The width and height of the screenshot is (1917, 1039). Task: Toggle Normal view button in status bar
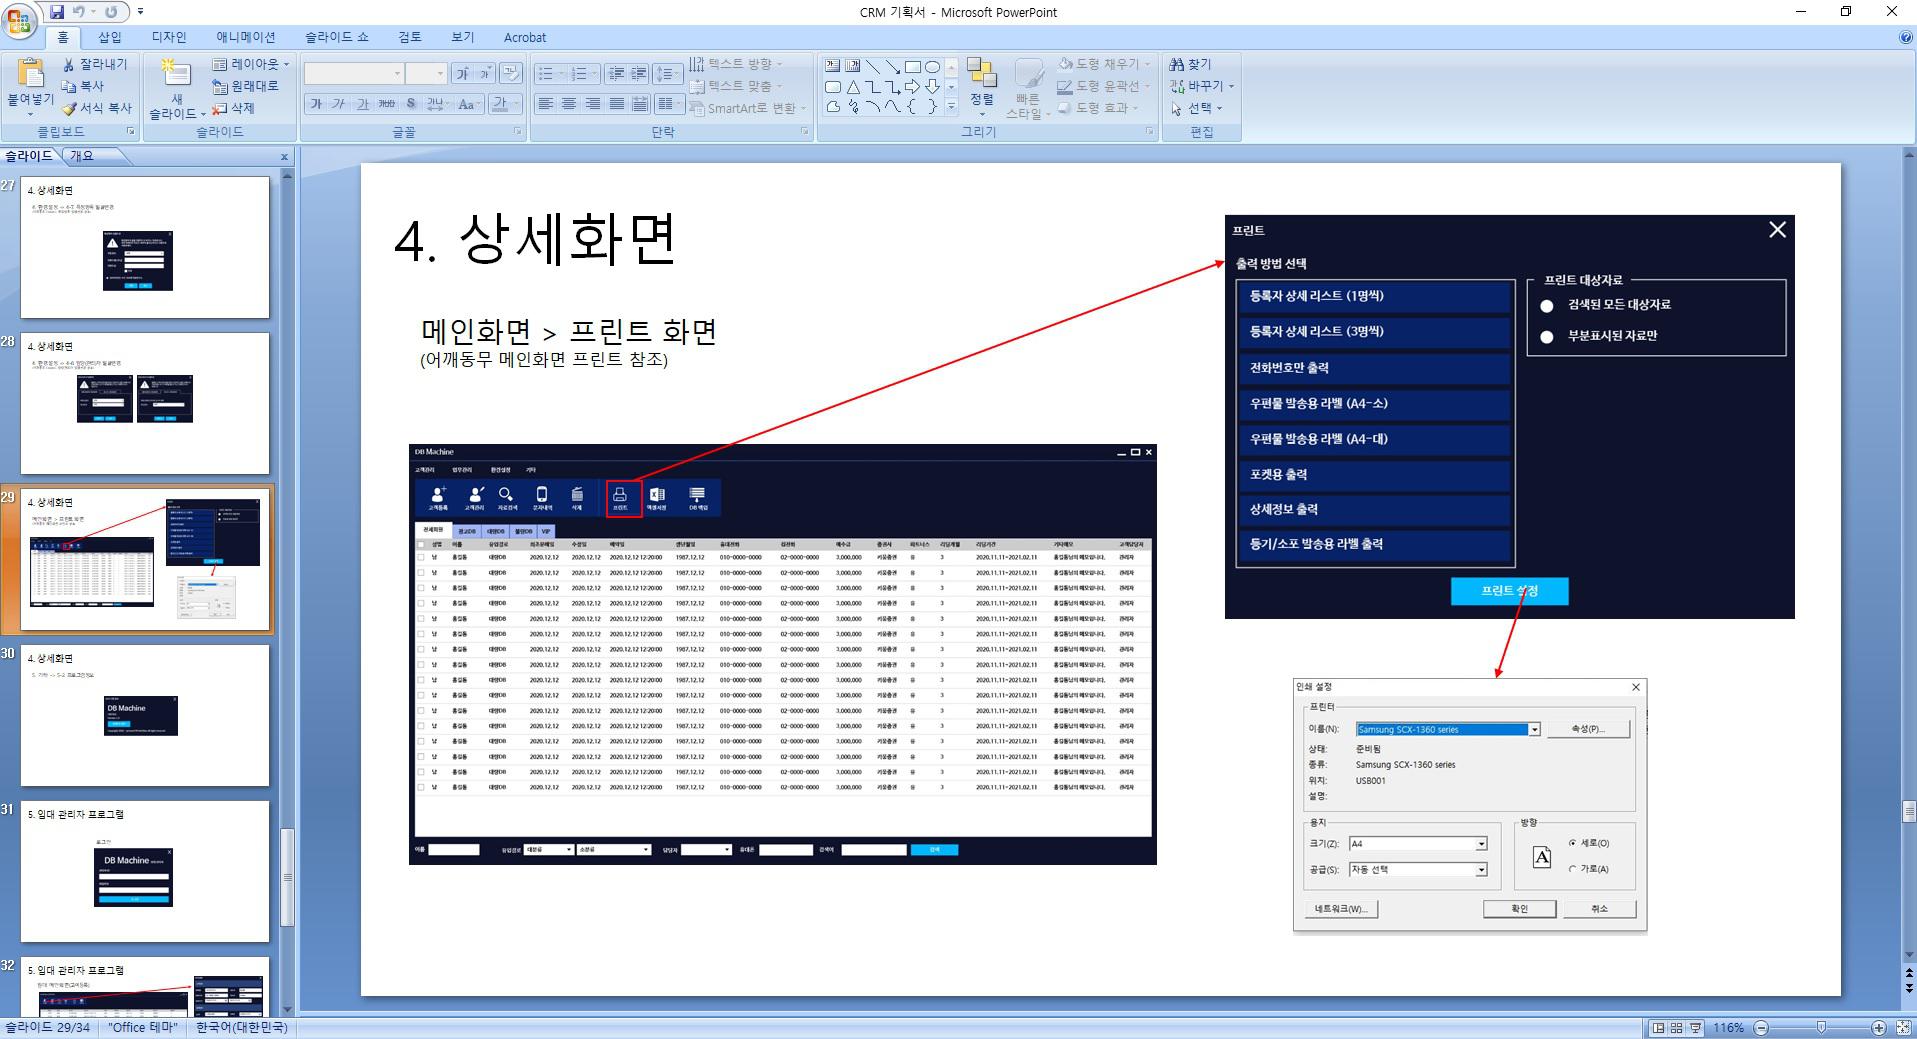coord(1658,1028)
